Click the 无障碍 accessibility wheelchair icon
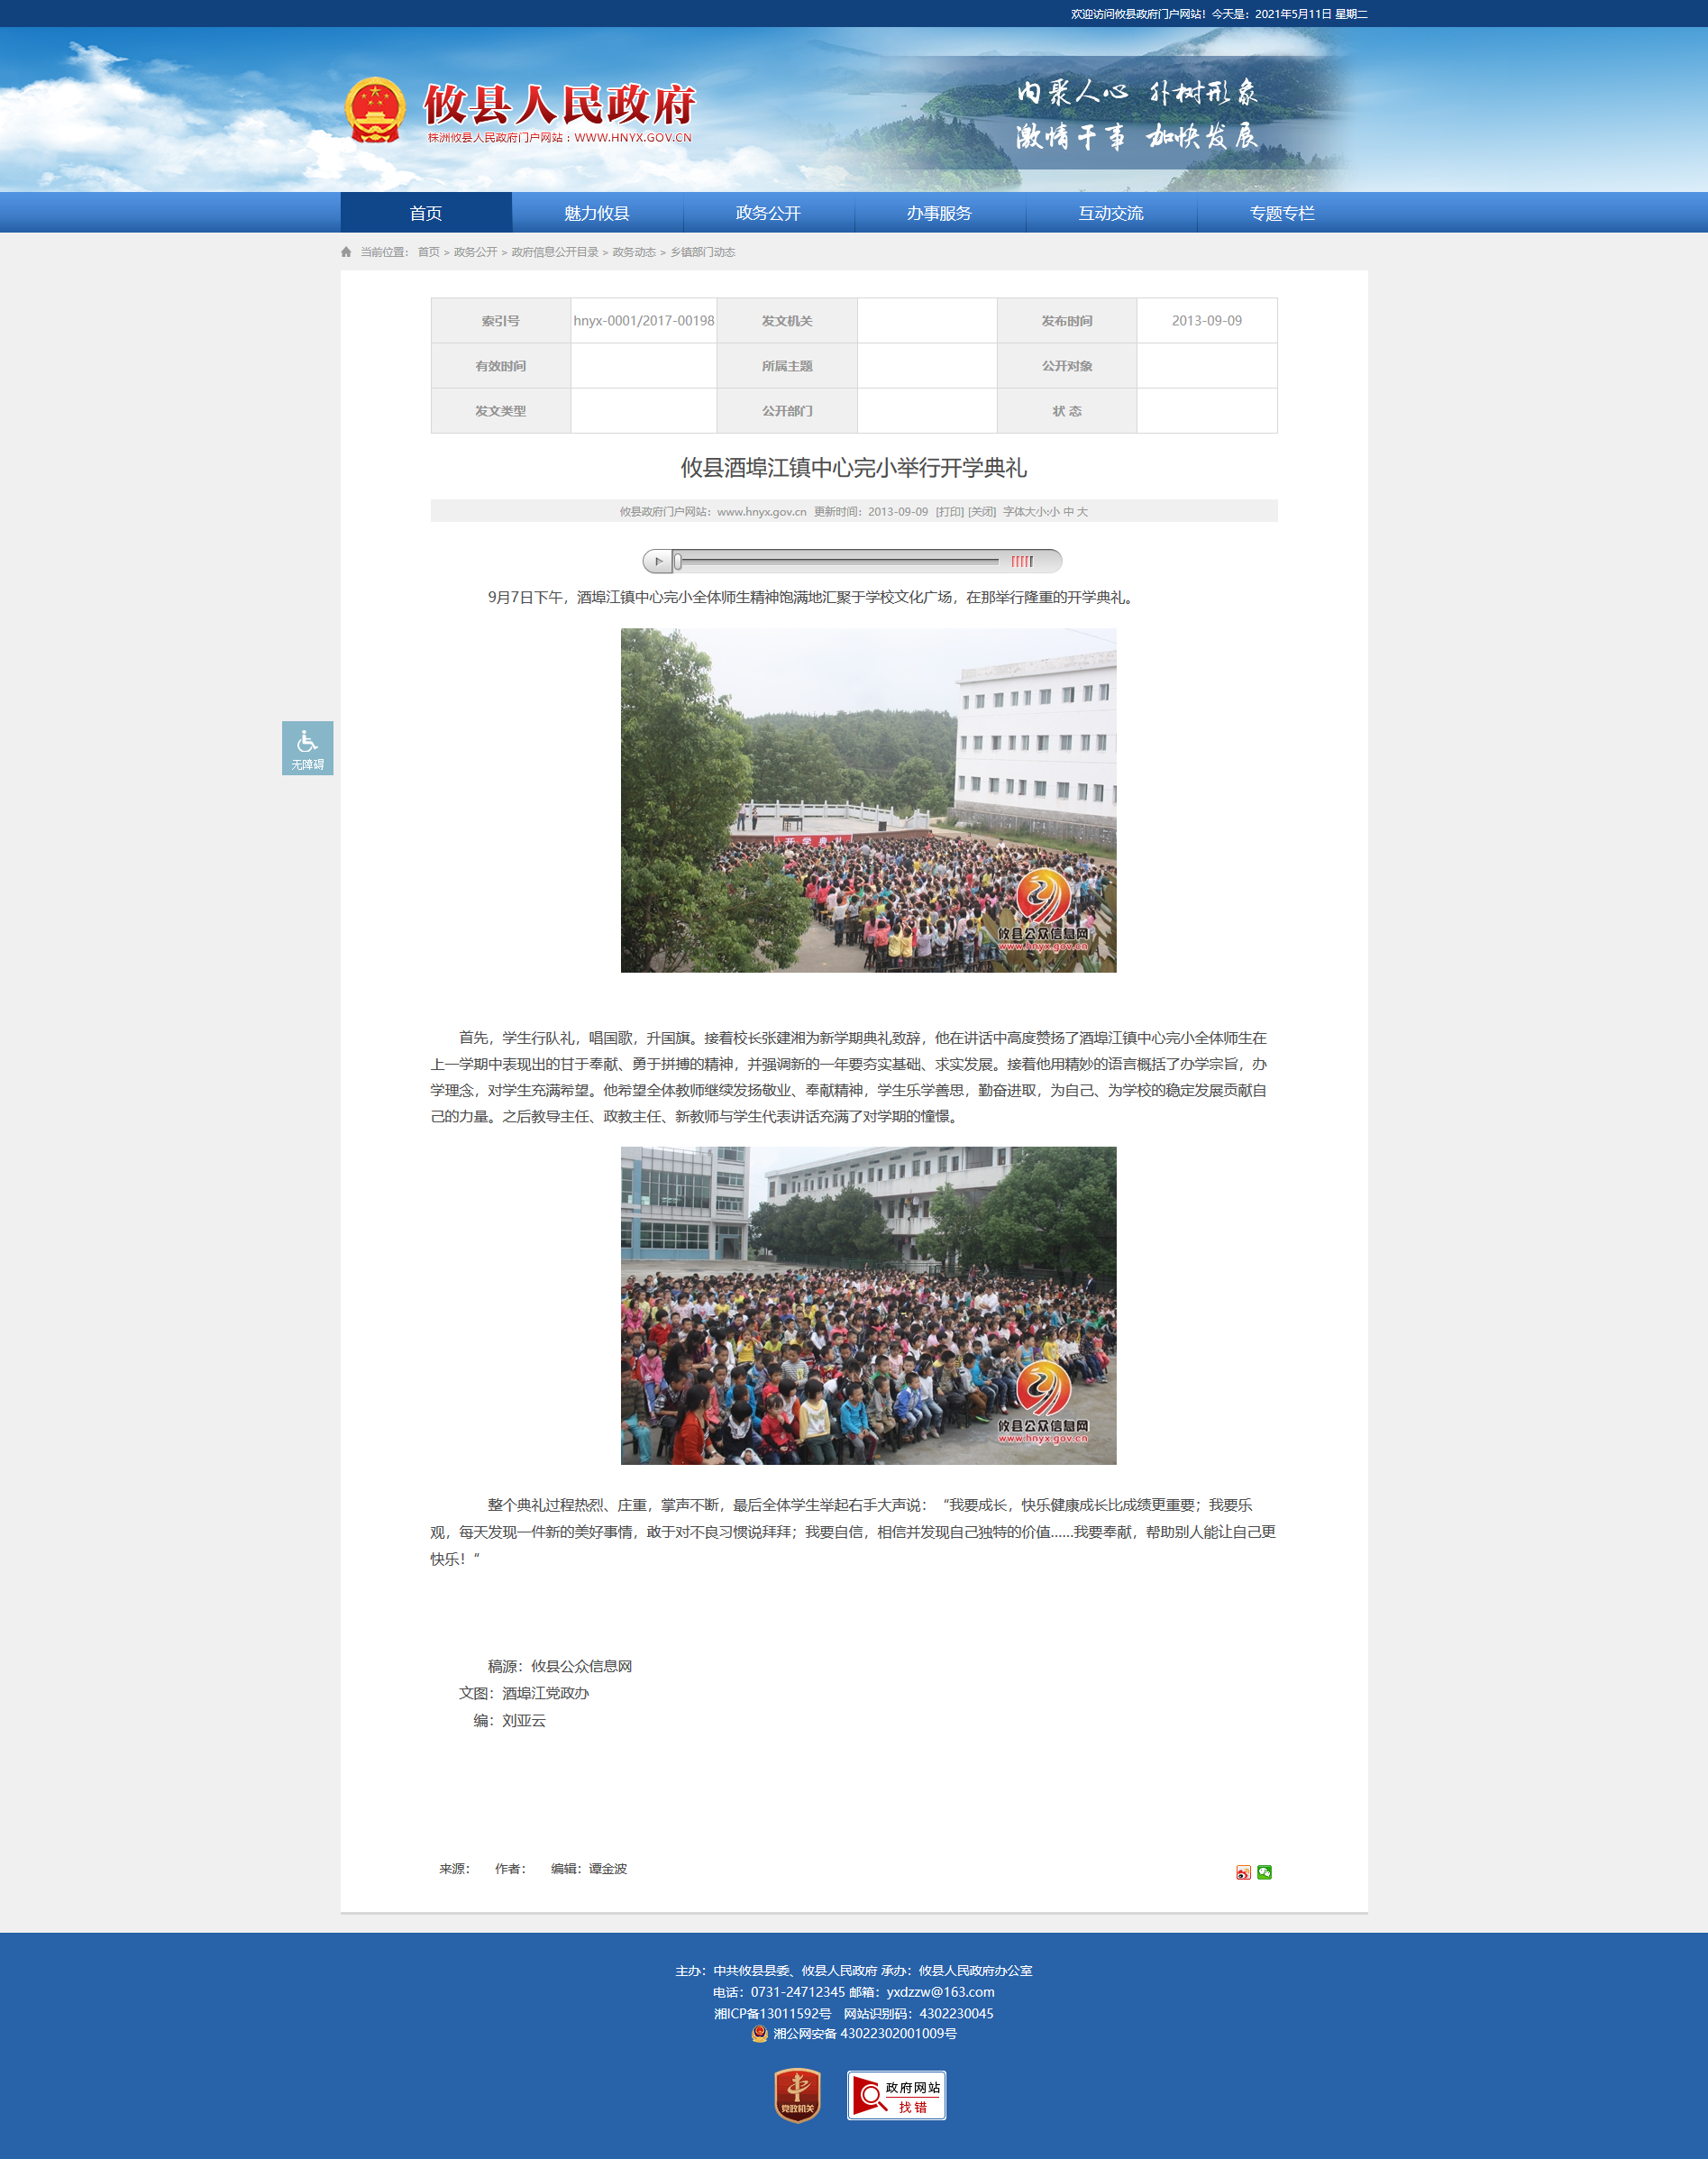 [307, 747]
